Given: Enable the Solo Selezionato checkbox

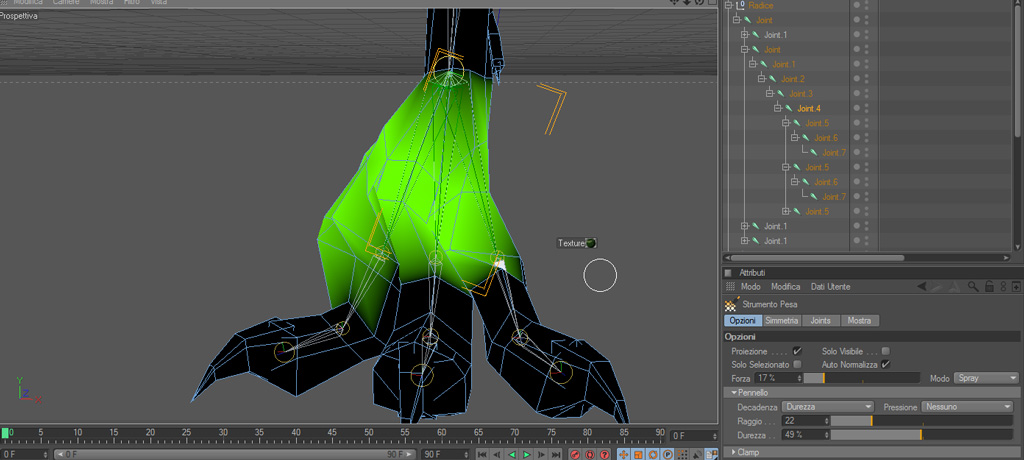Looking at the screenshot, I should (x=797, y=364).
